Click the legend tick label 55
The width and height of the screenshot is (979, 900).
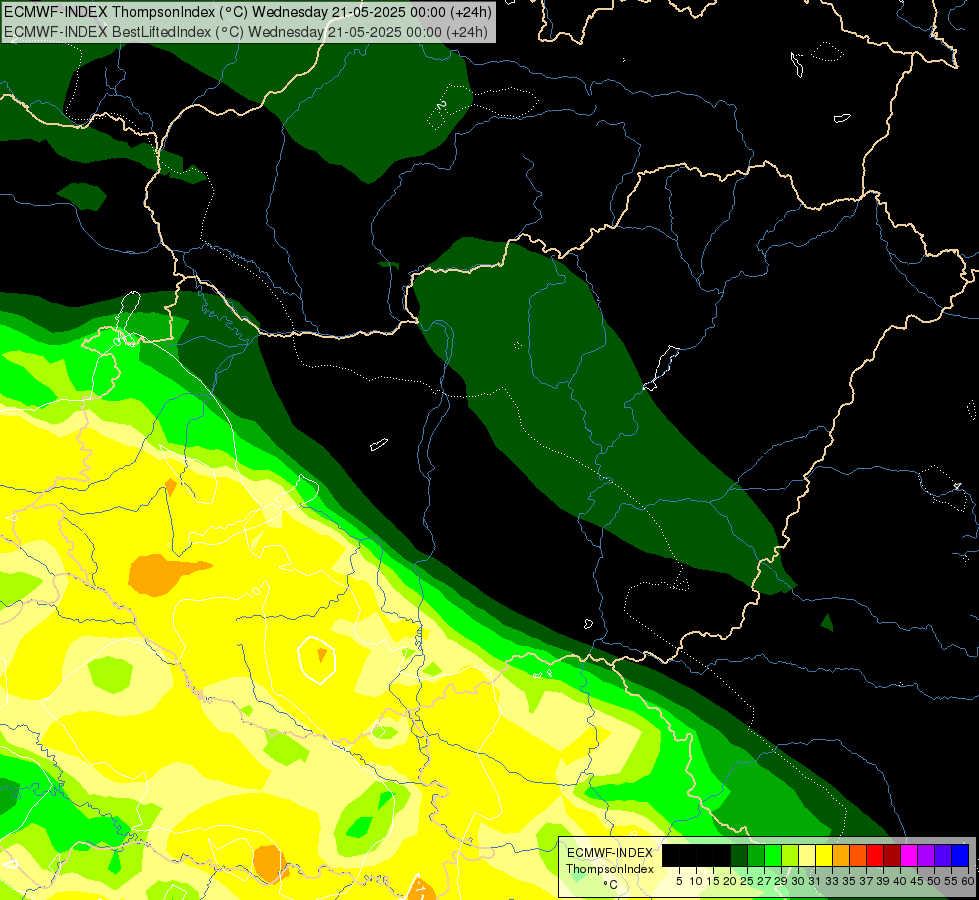point(952,881)
